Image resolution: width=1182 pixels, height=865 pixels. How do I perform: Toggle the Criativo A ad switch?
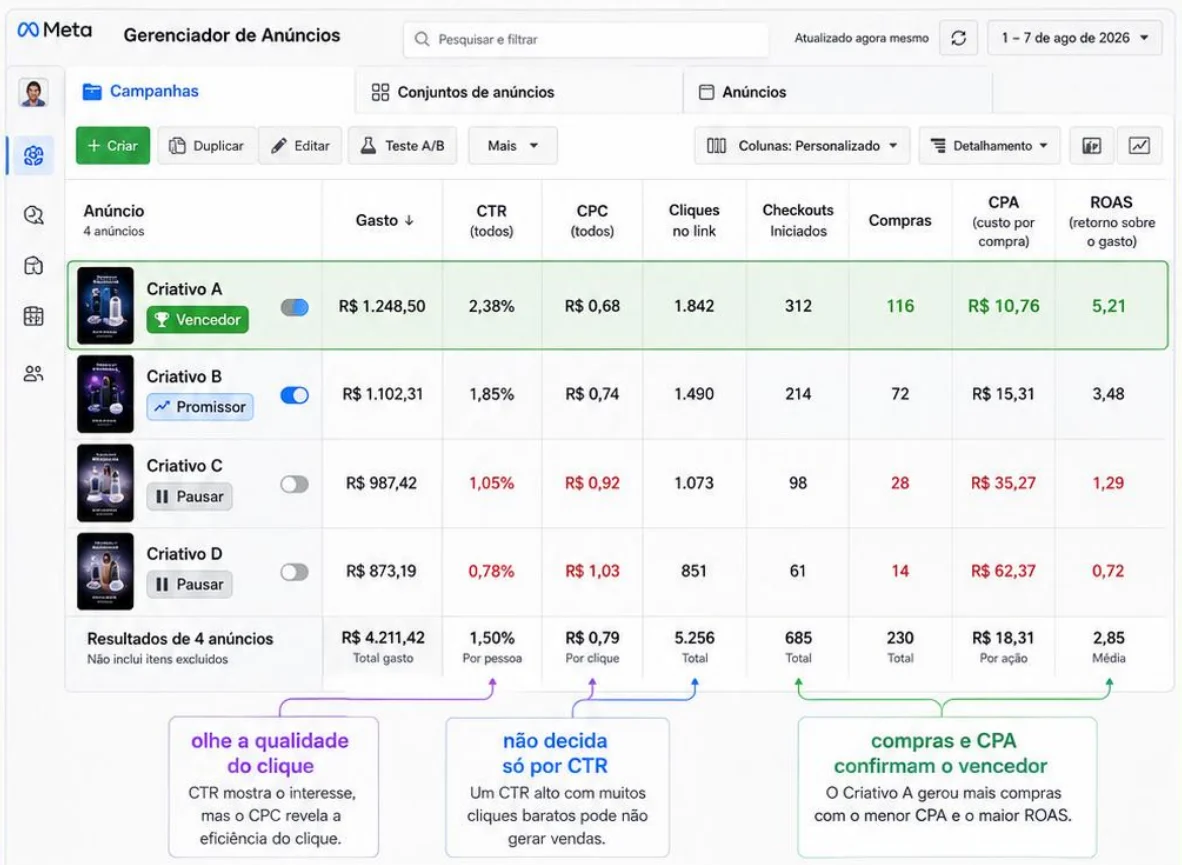pyautogui.click(x=295, y=307)
